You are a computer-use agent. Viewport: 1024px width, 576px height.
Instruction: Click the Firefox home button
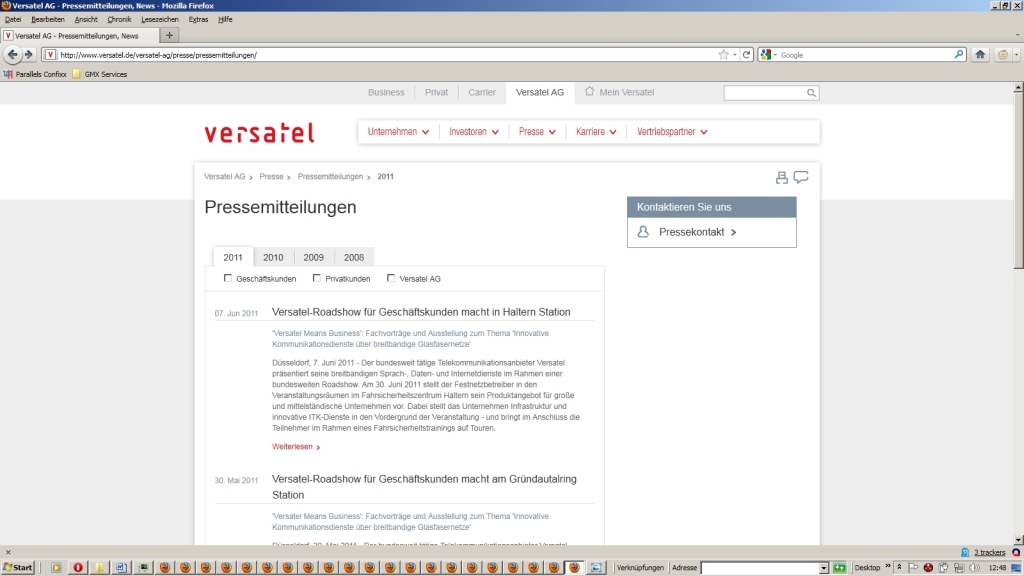pyautogui.click(x=980, y=55)
